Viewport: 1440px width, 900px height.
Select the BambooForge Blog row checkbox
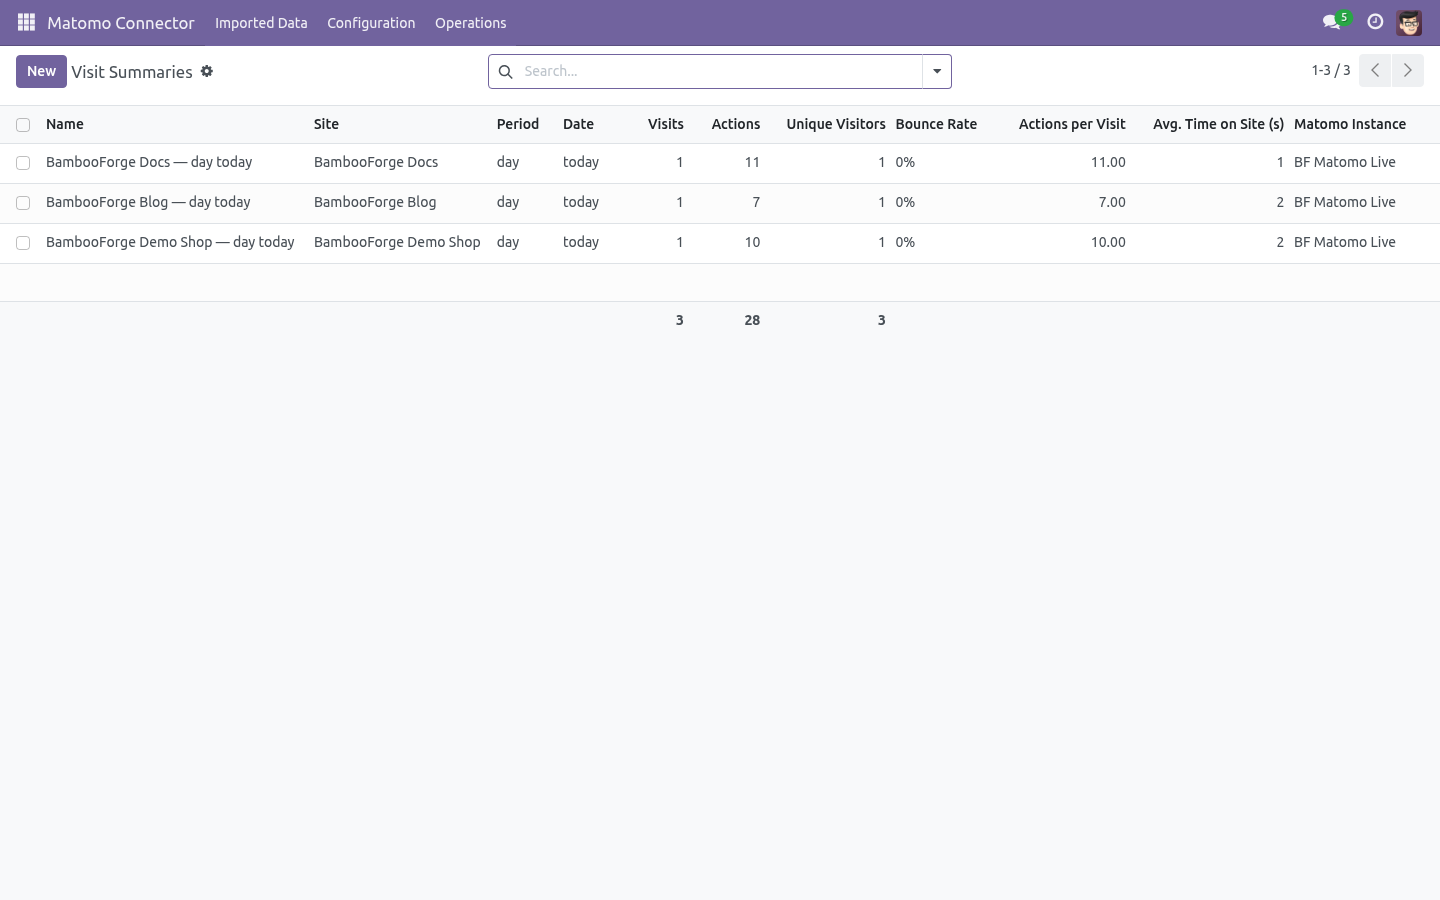click(23, 203)
